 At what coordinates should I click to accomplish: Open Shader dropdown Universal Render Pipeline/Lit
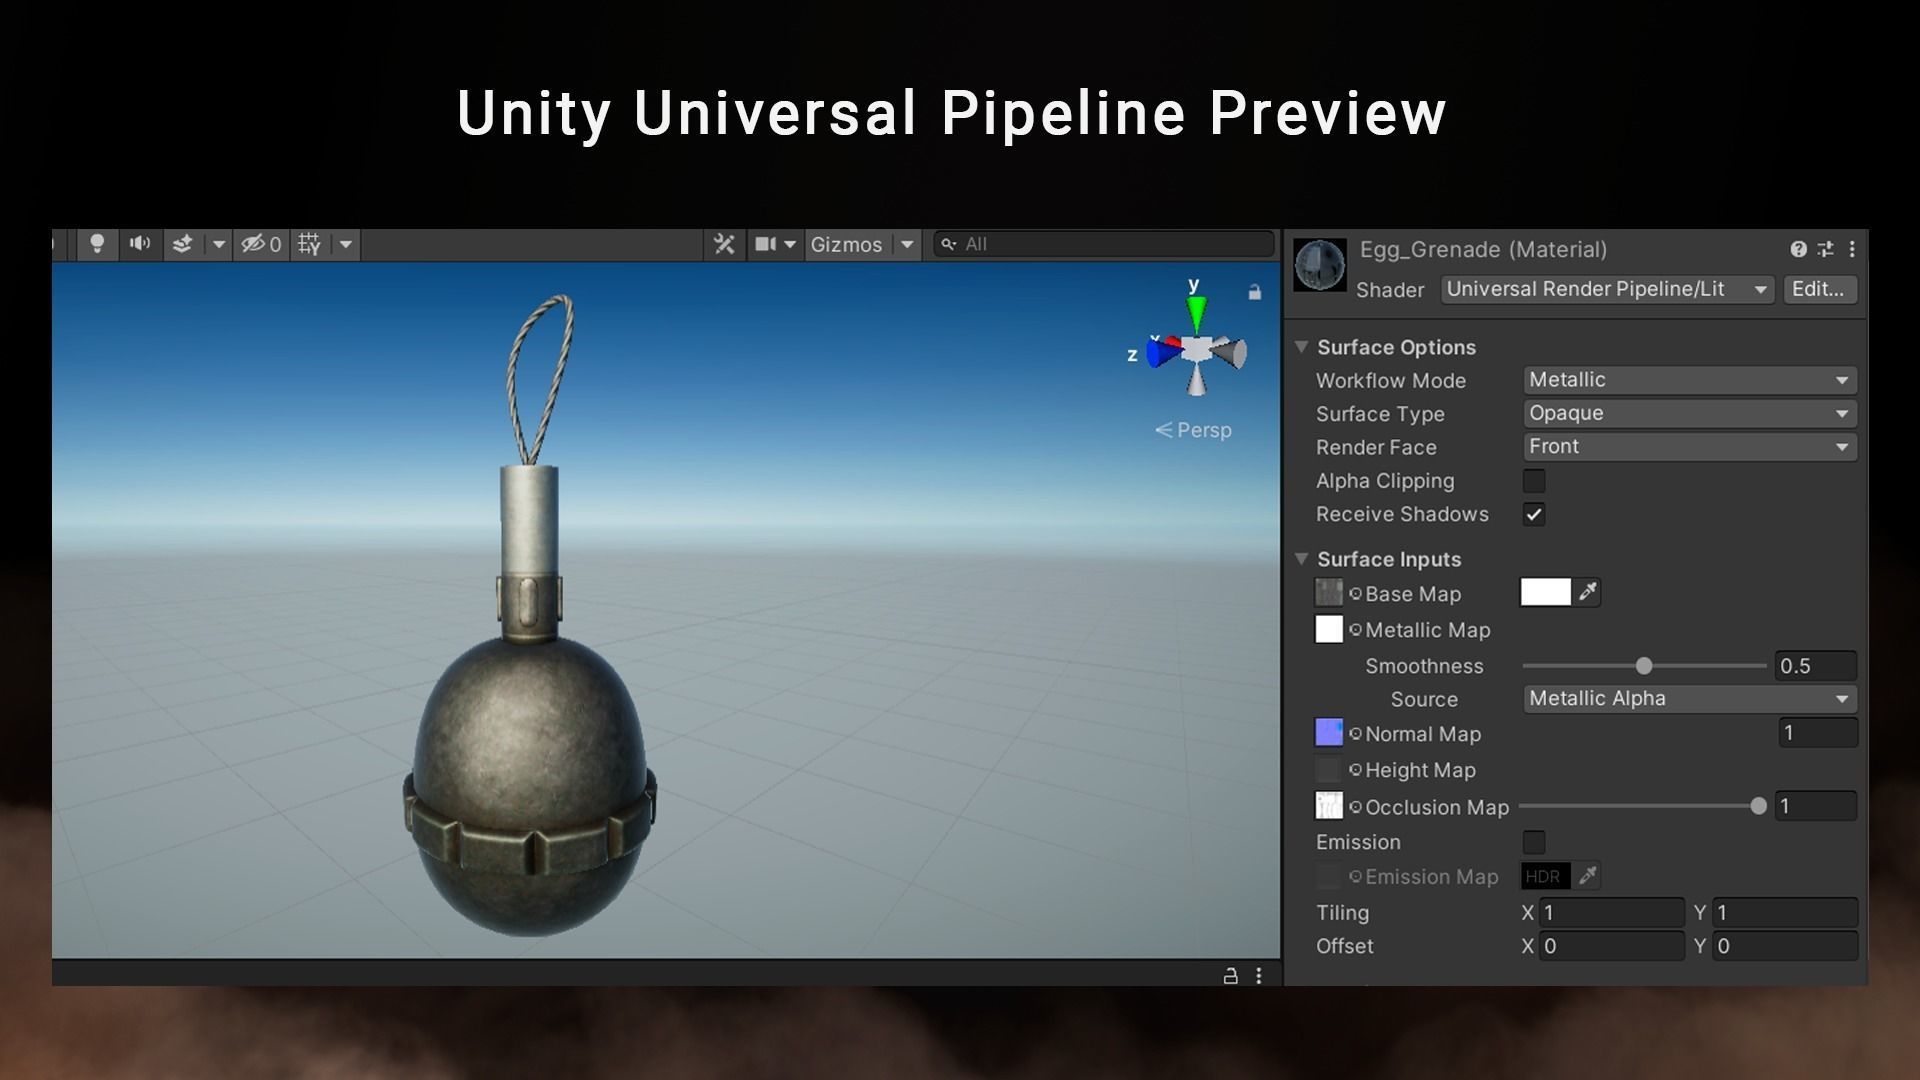coord(1607,290)
